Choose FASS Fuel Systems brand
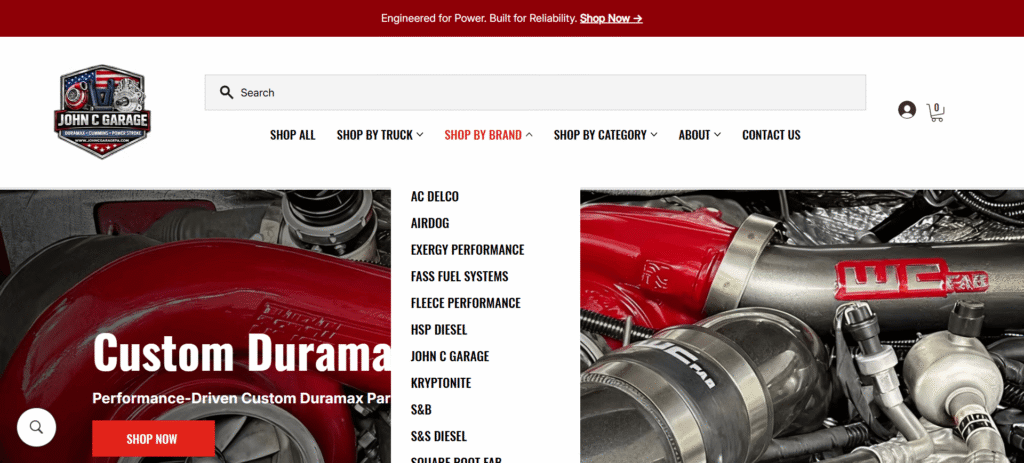 [459, 276]
